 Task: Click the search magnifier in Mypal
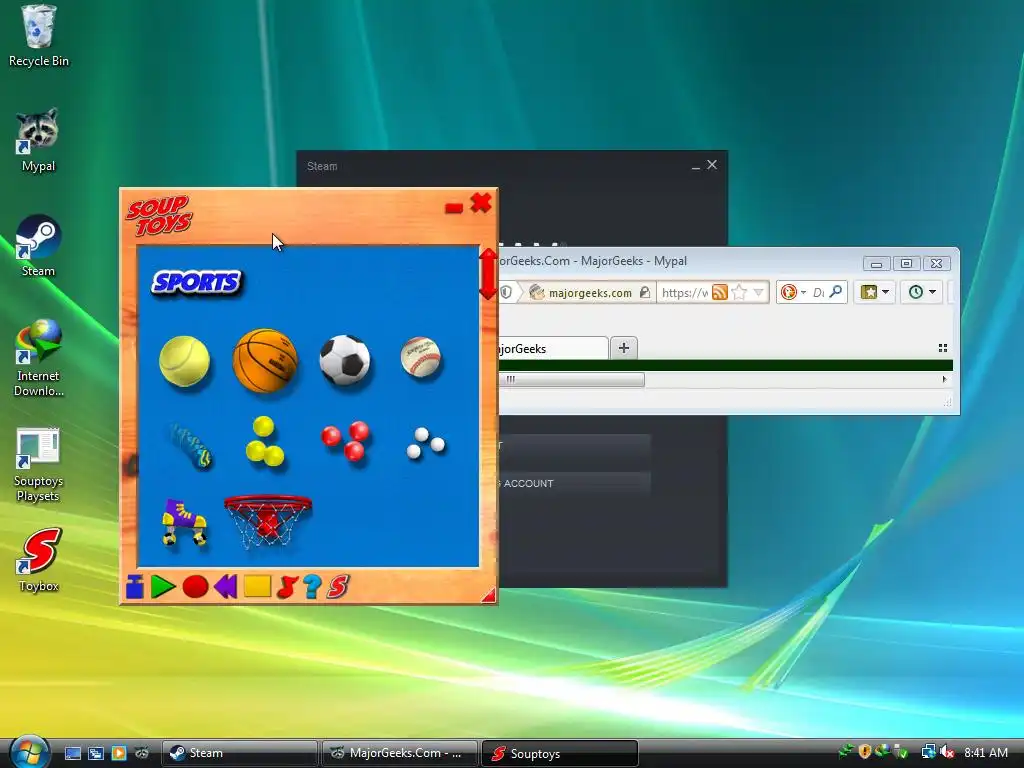[x=835, y=291]
